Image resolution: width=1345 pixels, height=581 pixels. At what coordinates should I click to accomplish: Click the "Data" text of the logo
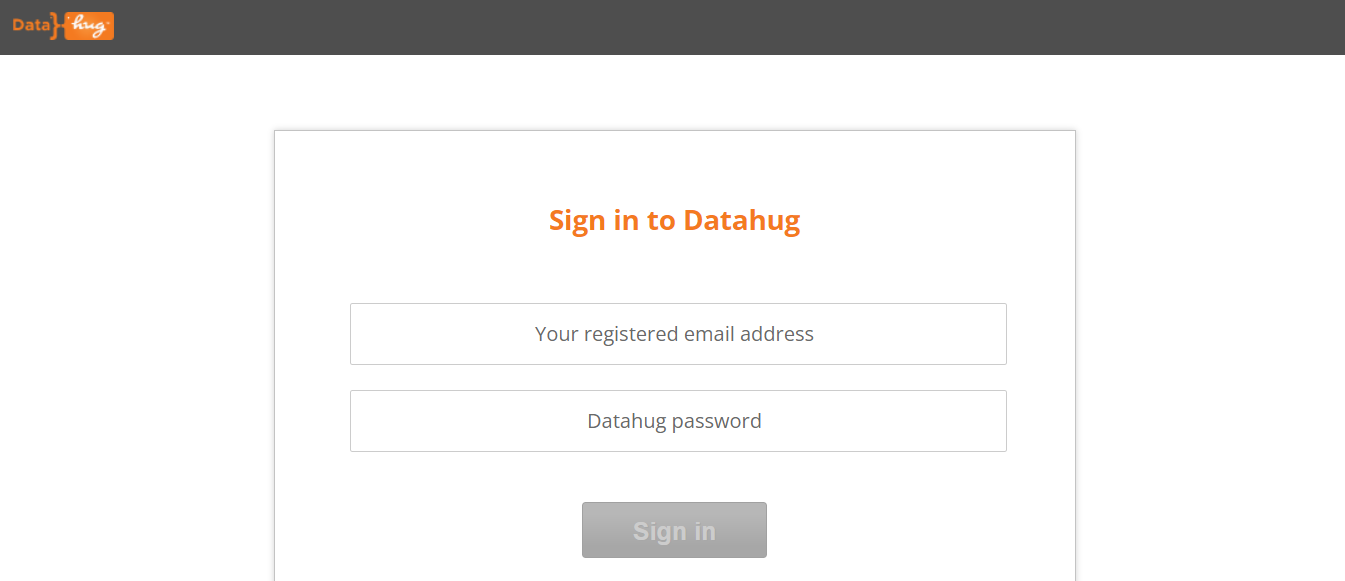[30, 26]
